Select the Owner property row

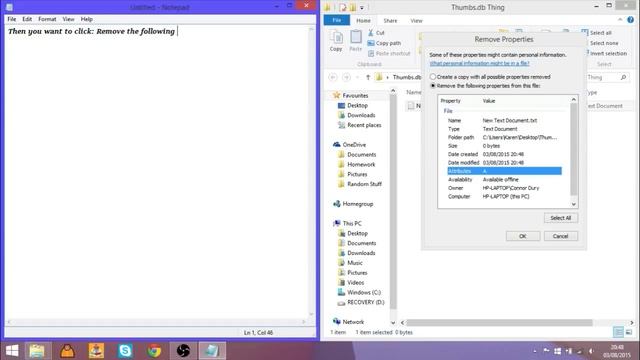coord(504,188)
